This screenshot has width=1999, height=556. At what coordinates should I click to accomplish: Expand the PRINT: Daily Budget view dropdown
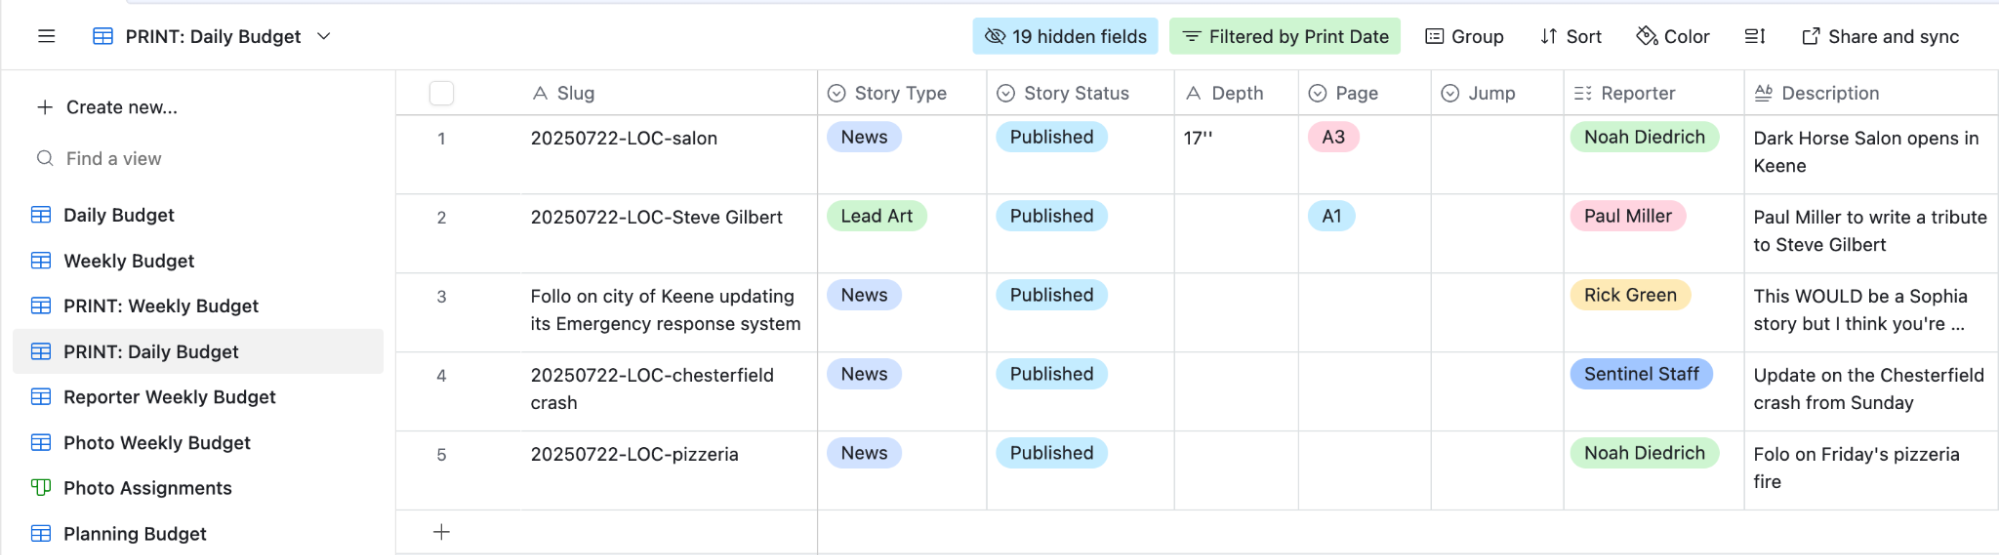coord(324,36)
